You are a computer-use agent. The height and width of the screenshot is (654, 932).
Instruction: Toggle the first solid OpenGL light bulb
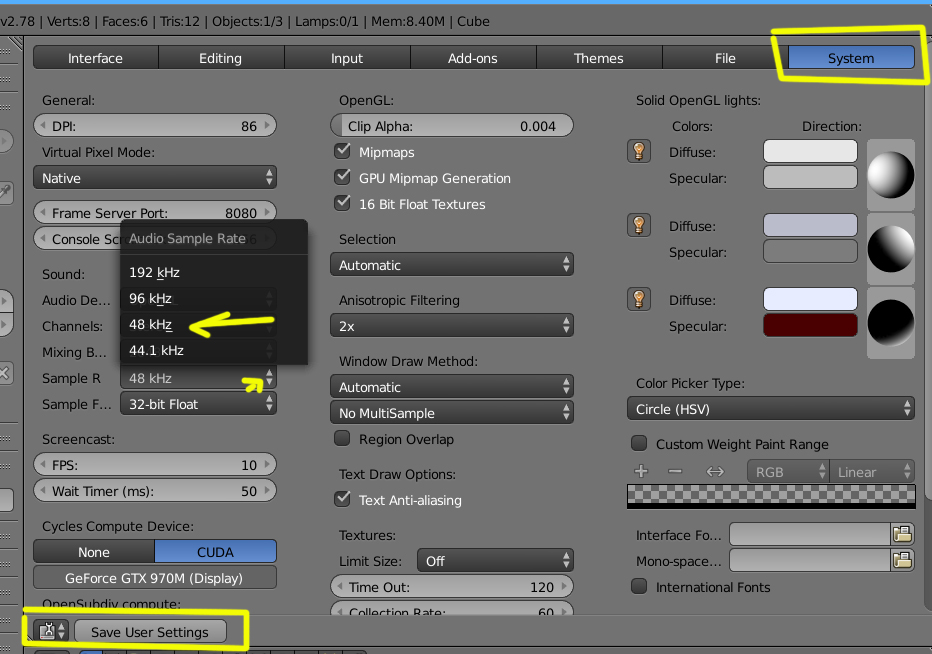point(639,152)
